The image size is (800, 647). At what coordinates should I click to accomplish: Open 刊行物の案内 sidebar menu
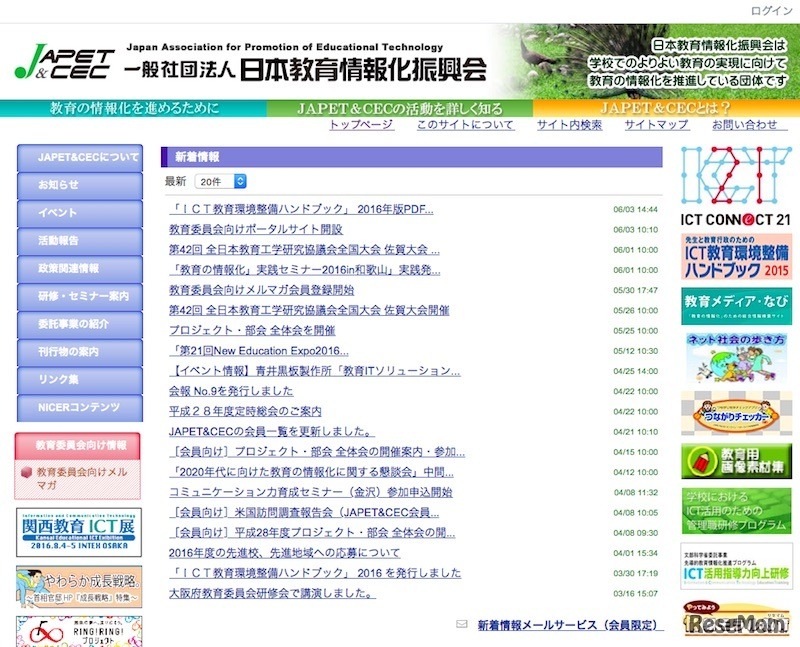click(x=80, y=352)
